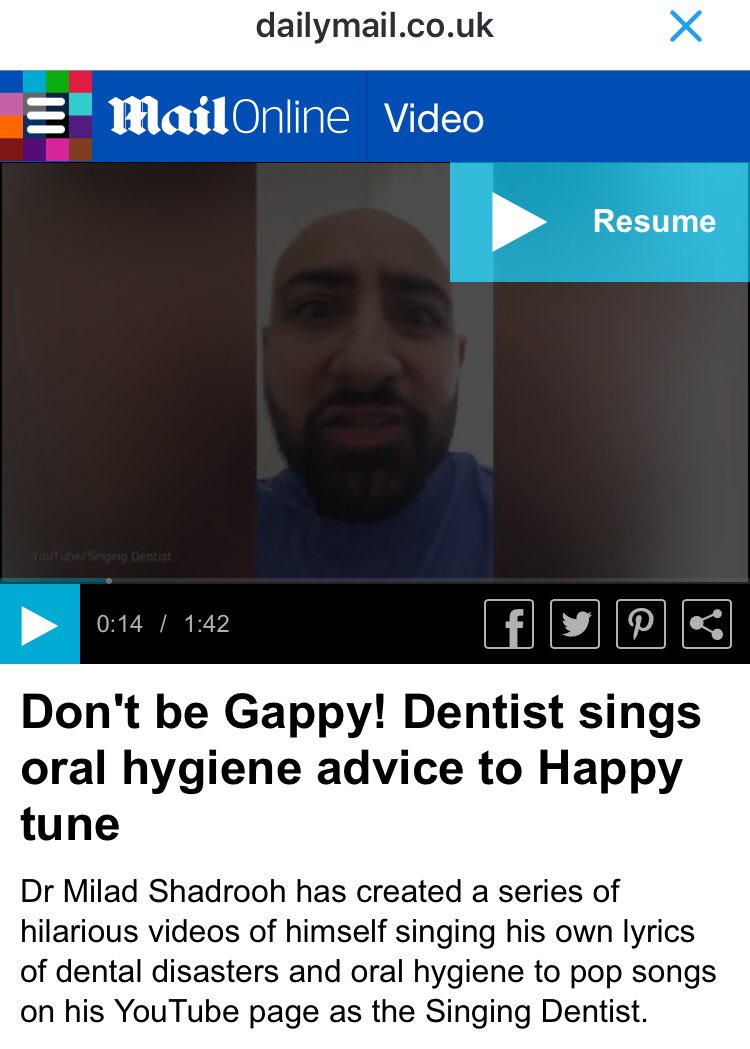Click the 1:42 total duration label
Image resolution: width=750 pixels, height=1049 pixels.
click(207, 624)
